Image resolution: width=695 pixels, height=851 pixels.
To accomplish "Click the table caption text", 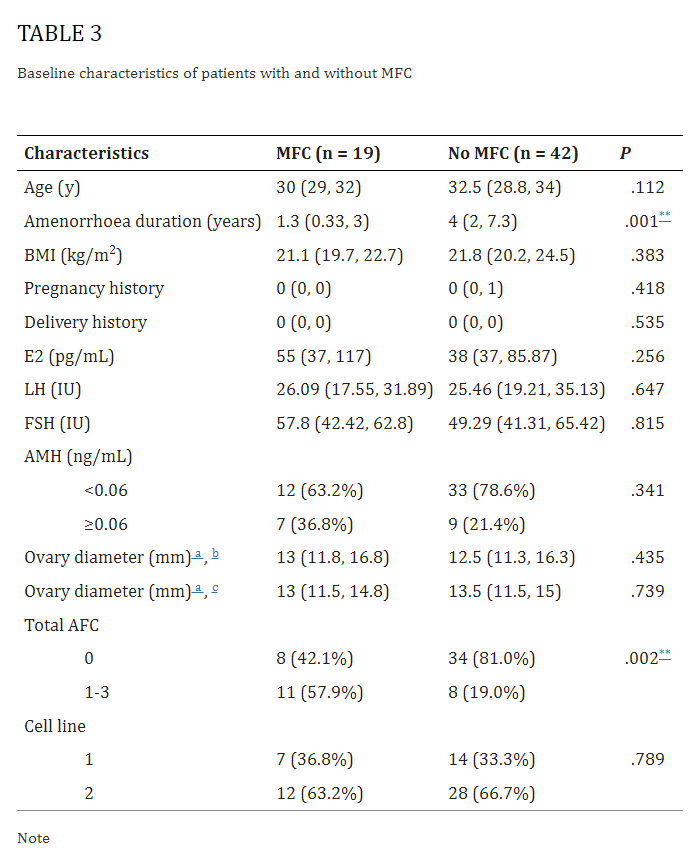I will [214, 74].
